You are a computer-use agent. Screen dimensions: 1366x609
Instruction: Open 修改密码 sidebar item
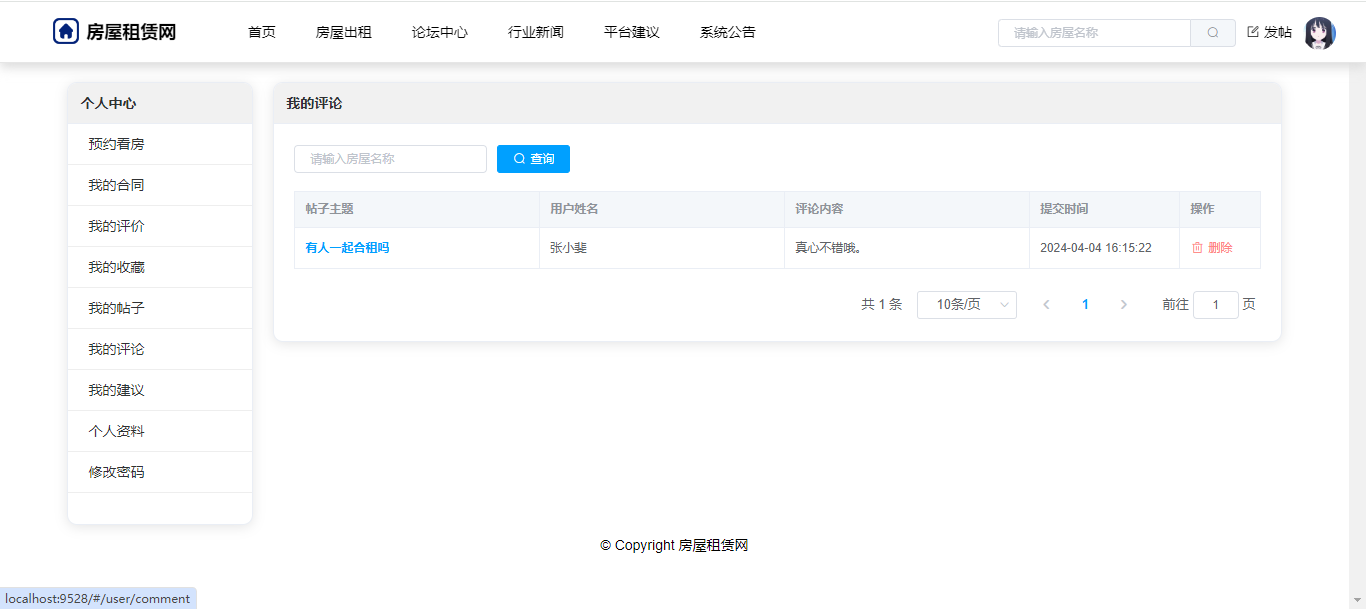(x=116, y=472)
